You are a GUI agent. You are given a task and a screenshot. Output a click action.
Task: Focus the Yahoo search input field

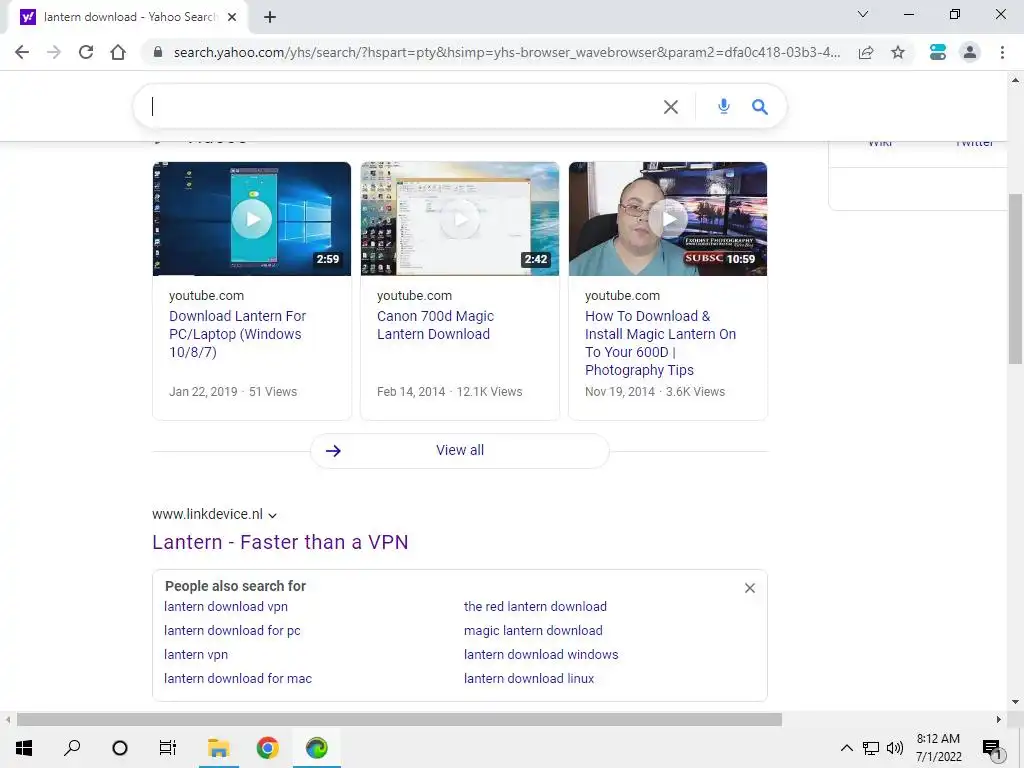click(405, 106)
